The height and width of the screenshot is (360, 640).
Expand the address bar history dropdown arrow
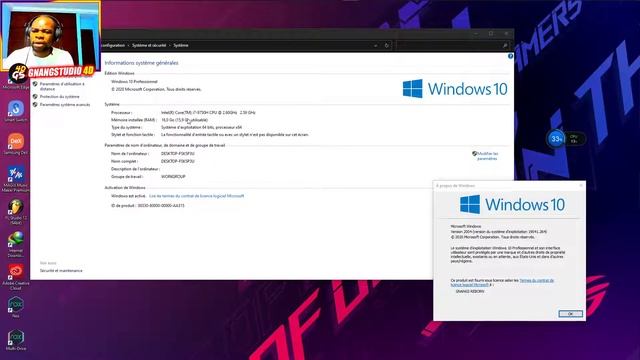[376, 45]
